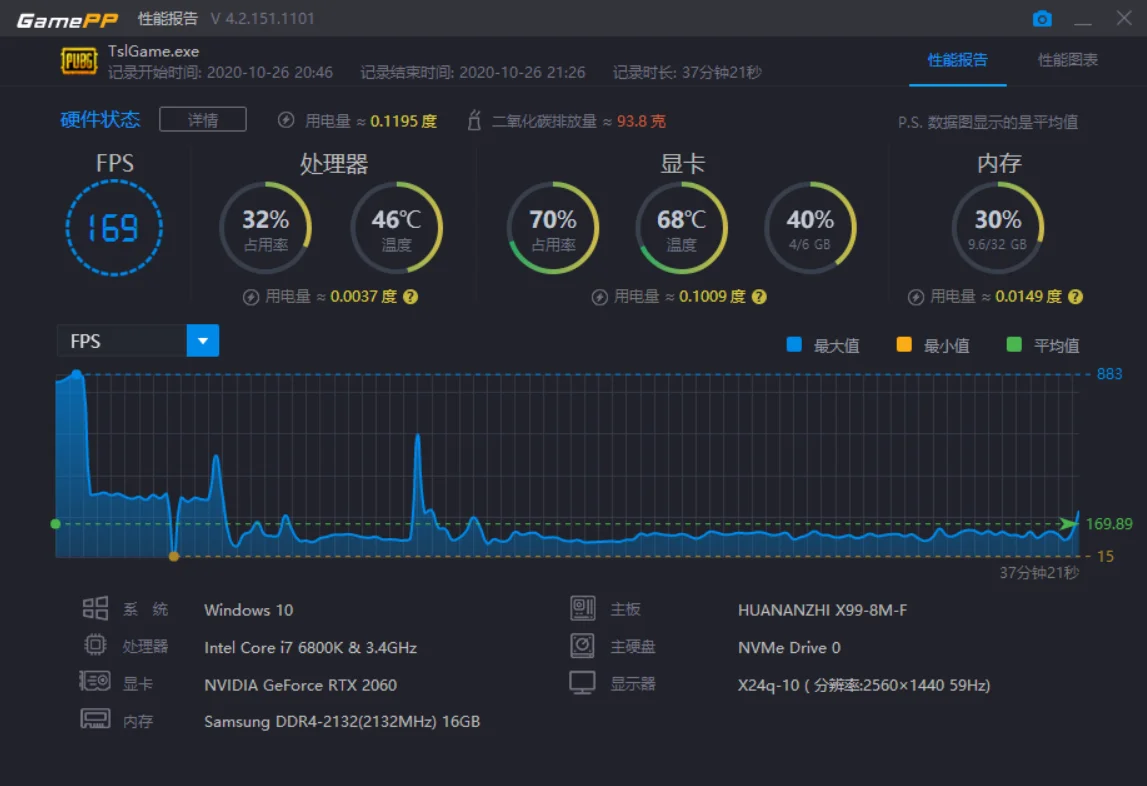Click memory power usage help icon
The width and height of the screenshot is (1147, 786).
tap(1075, 296)
